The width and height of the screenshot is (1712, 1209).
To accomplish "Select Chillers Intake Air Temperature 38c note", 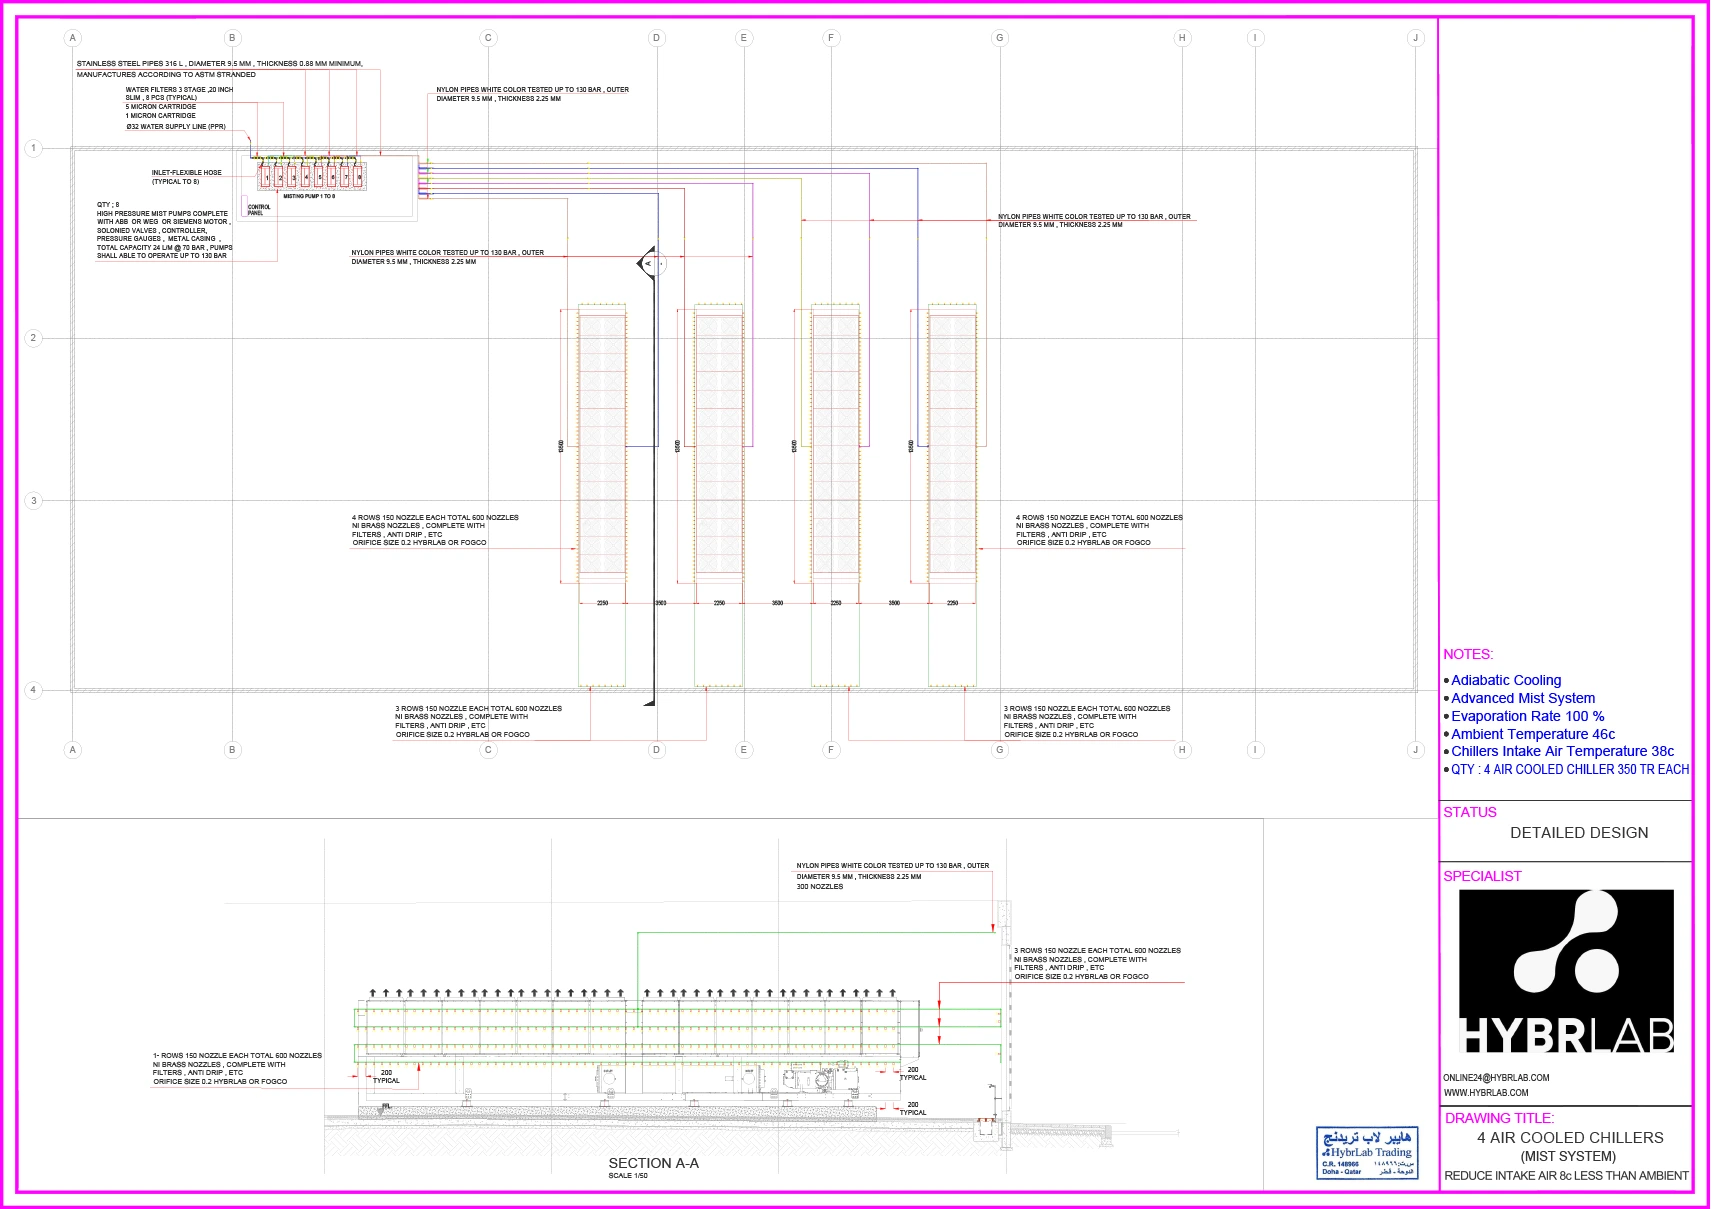I will [x=1562, y=751].
